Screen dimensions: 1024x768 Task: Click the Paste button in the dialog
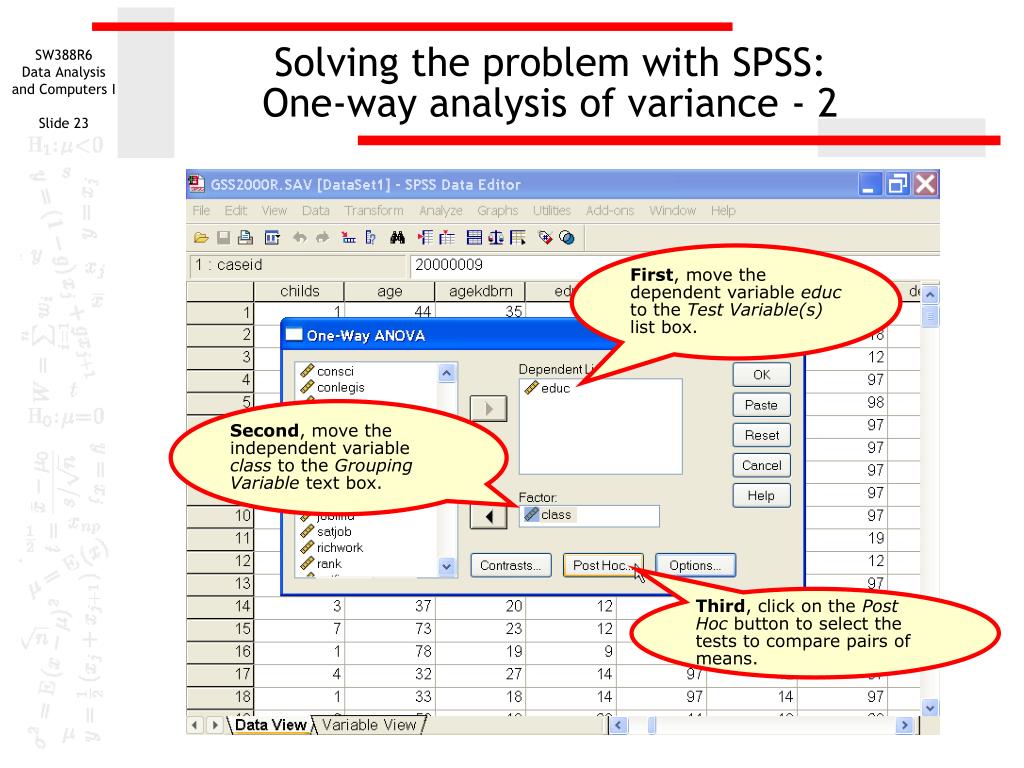tap(761, 405)
